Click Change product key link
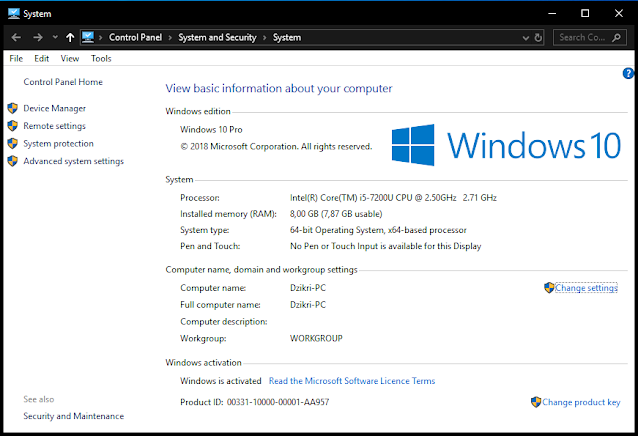The width and height of the screenshot is (638, 436). [x=581, y=402]
